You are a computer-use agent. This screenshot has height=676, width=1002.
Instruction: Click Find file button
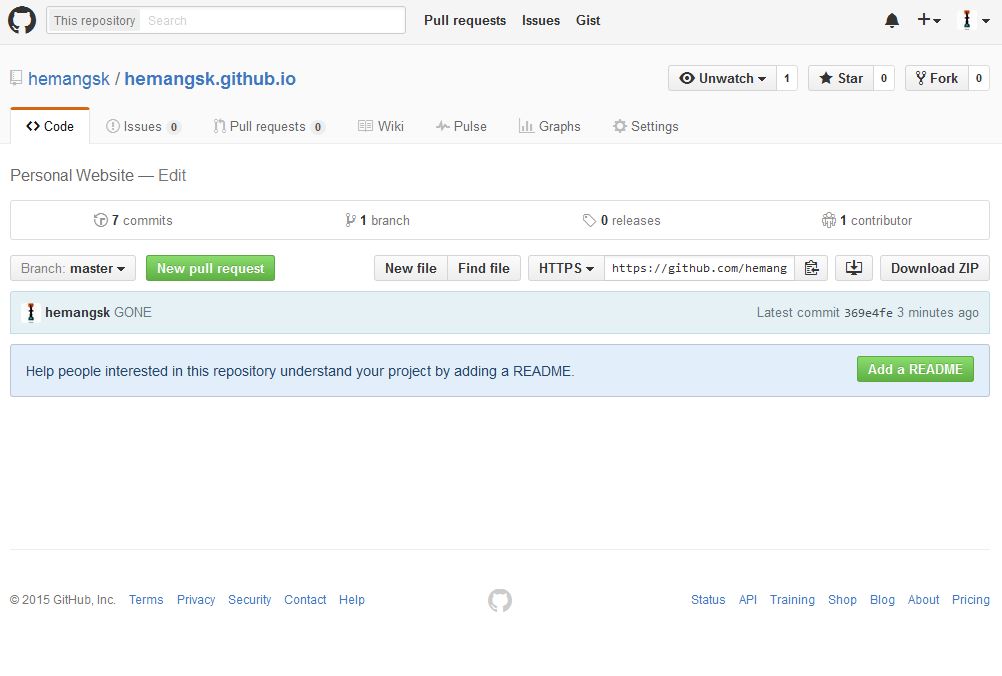tap(484, 268)
